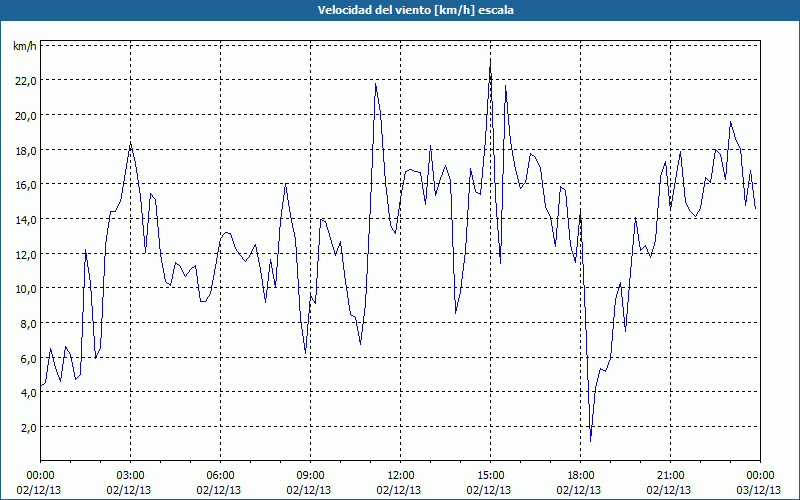Click the highest wind peak at 15:00
The width and height of the screenshot is (800, 500).
[x=490, y=61]
